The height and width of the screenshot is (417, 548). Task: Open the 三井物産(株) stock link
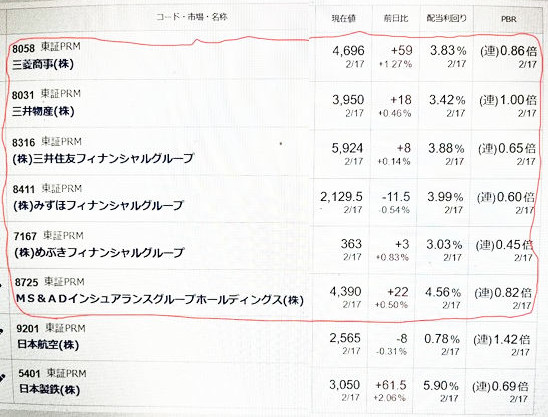(x=43, y=112)
